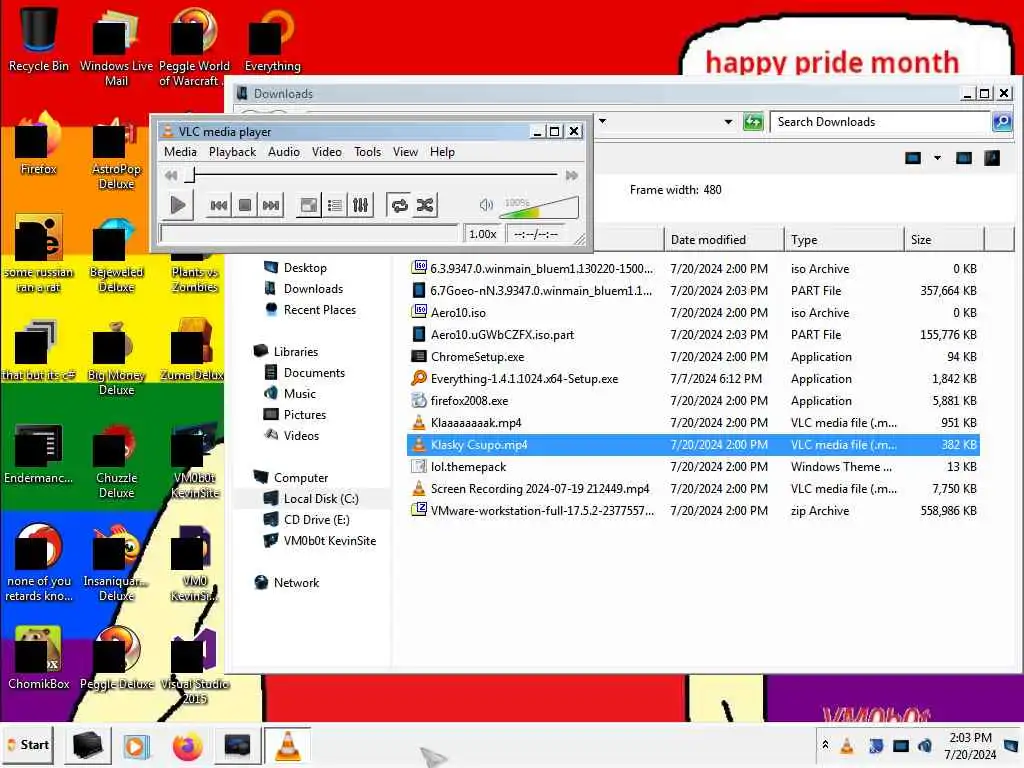Sort files by Type column
The image size is (1024, 768).
(844, 240)
